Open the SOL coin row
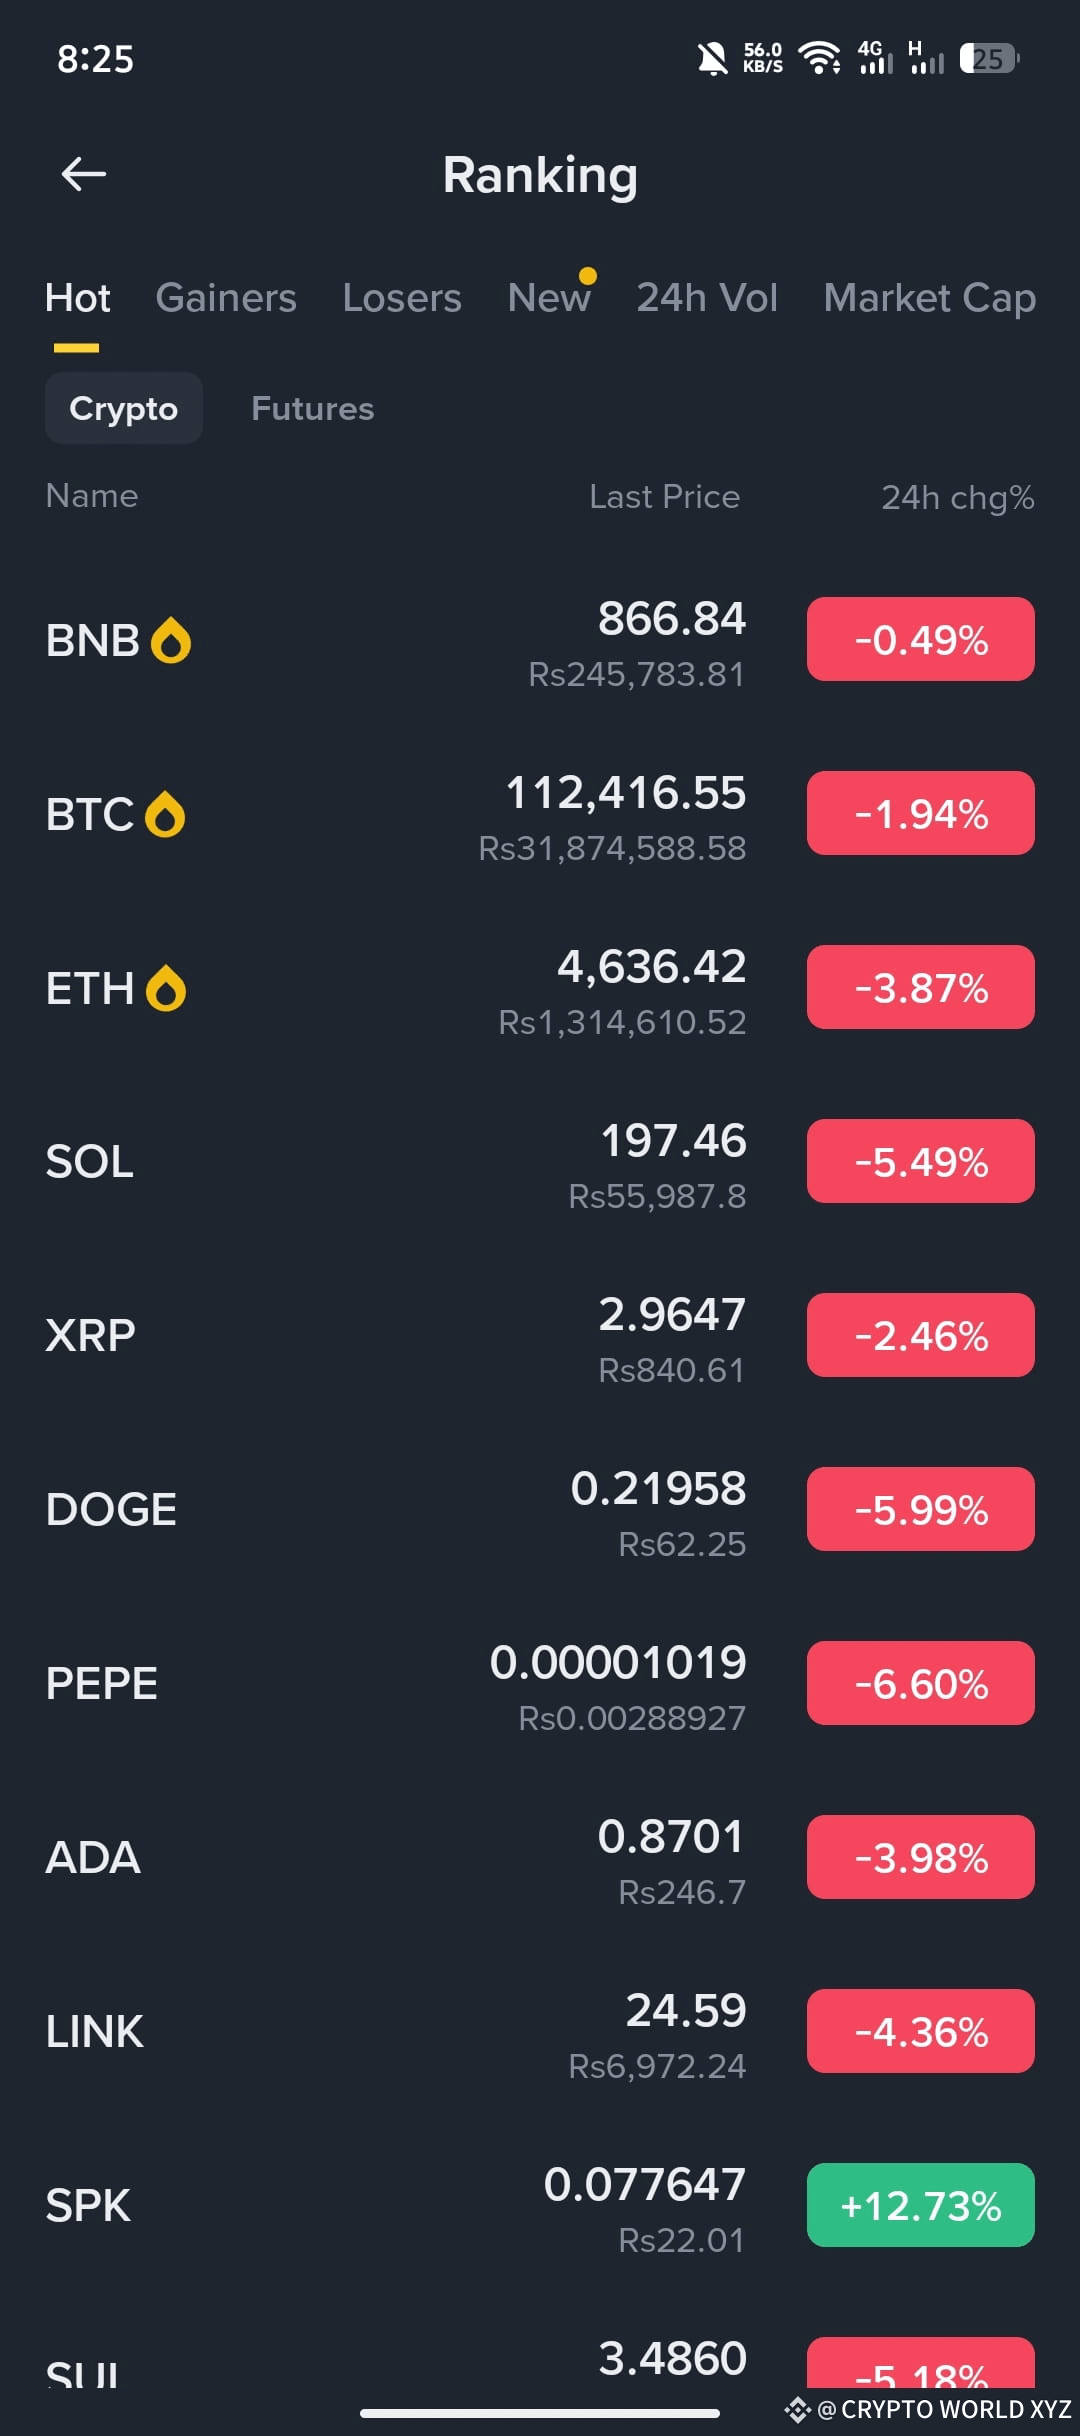The width and height of the screenshot is (1080, 2436). click(x=540, y=1161)
